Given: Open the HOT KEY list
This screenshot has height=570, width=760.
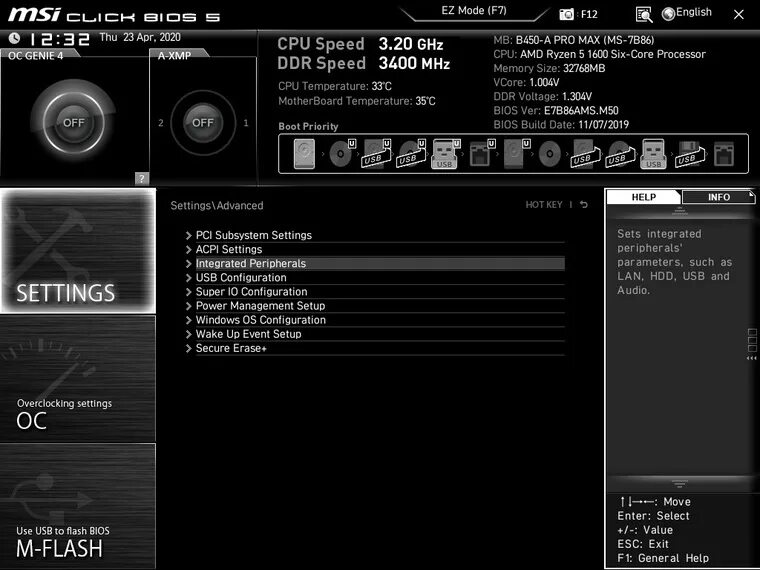Looking at the screenshot, I should click(x=544, y=205).
